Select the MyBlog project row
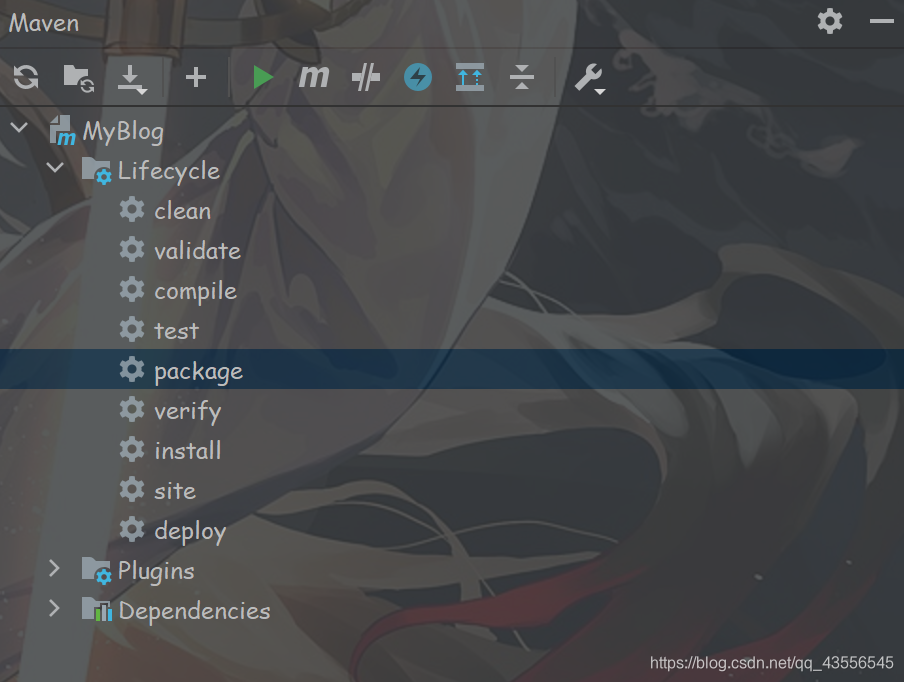 point(452,131)
